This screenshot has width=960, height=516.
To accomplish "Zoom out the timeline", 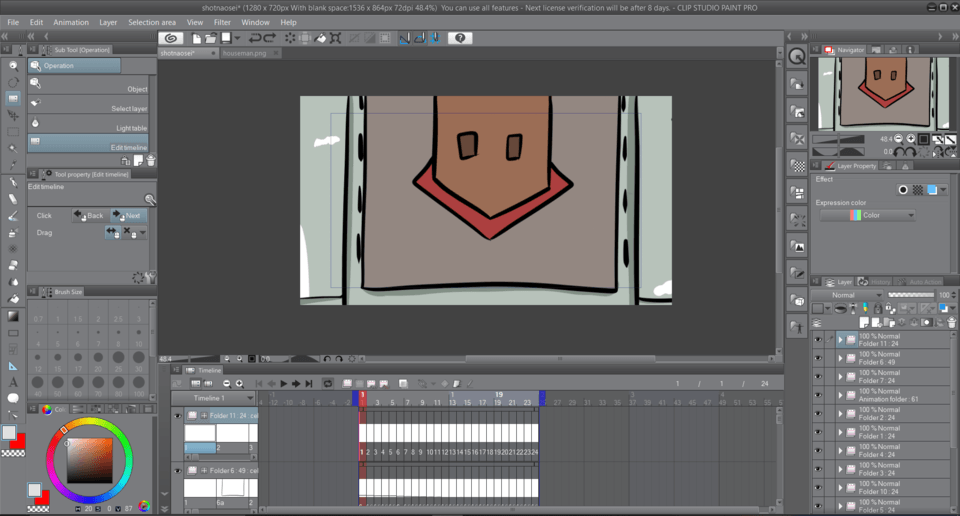I will click(x=227, y=384).
